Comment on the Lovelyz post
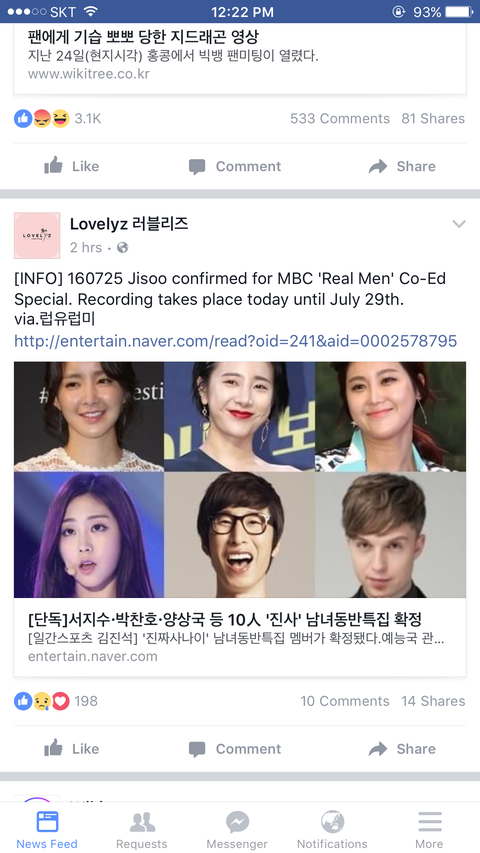This screenshot has width=480, height=853. coord(235,749)
